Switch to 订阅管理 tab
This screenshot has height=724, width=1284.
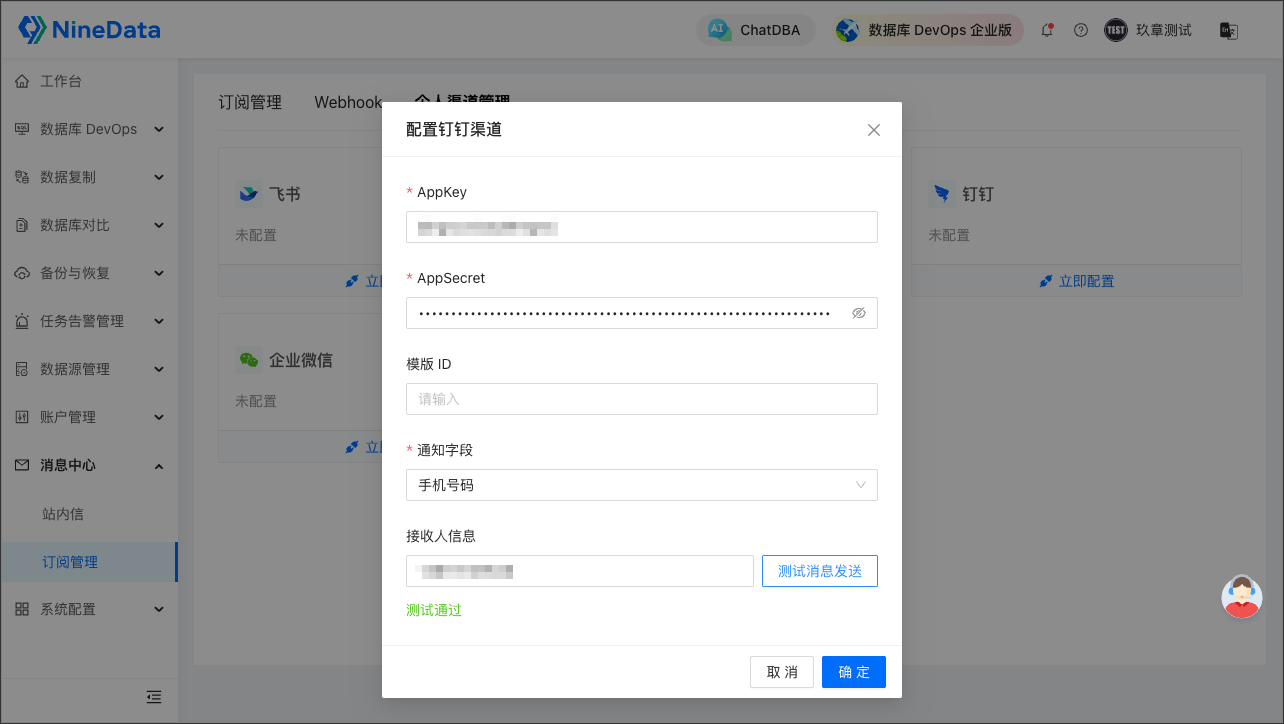(250, 102)
